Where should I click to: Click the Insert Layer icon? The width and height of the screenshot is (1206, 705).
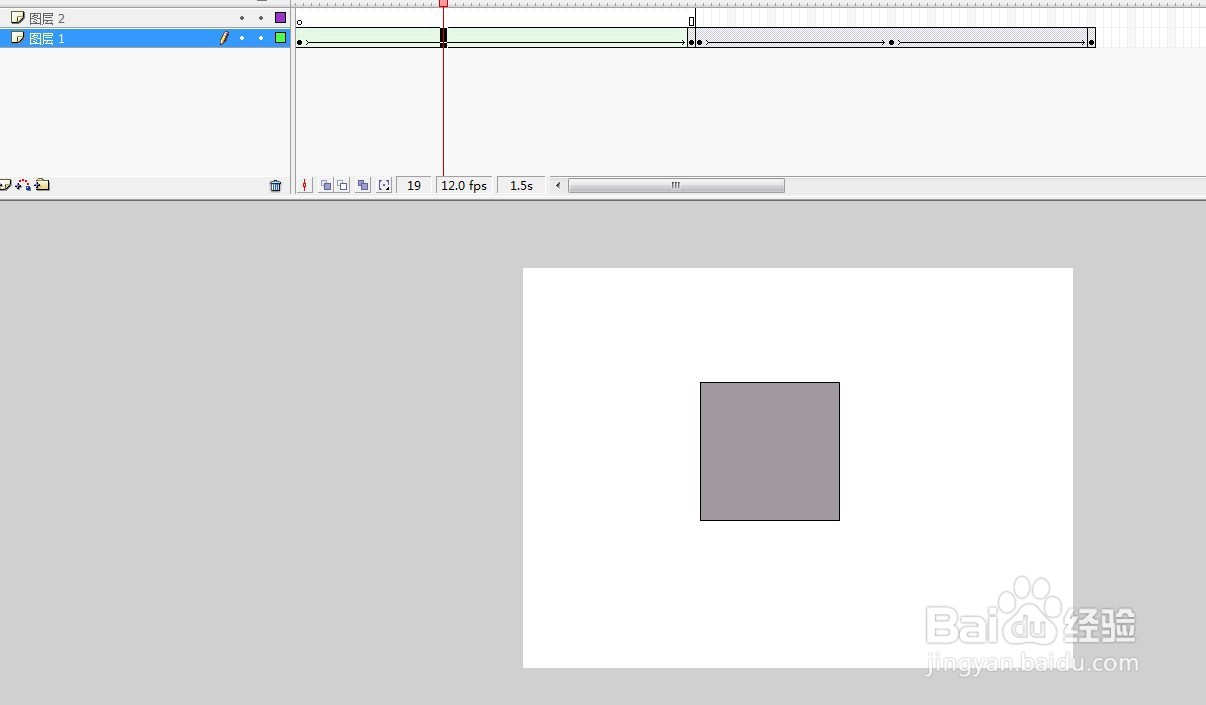(5, 185)
